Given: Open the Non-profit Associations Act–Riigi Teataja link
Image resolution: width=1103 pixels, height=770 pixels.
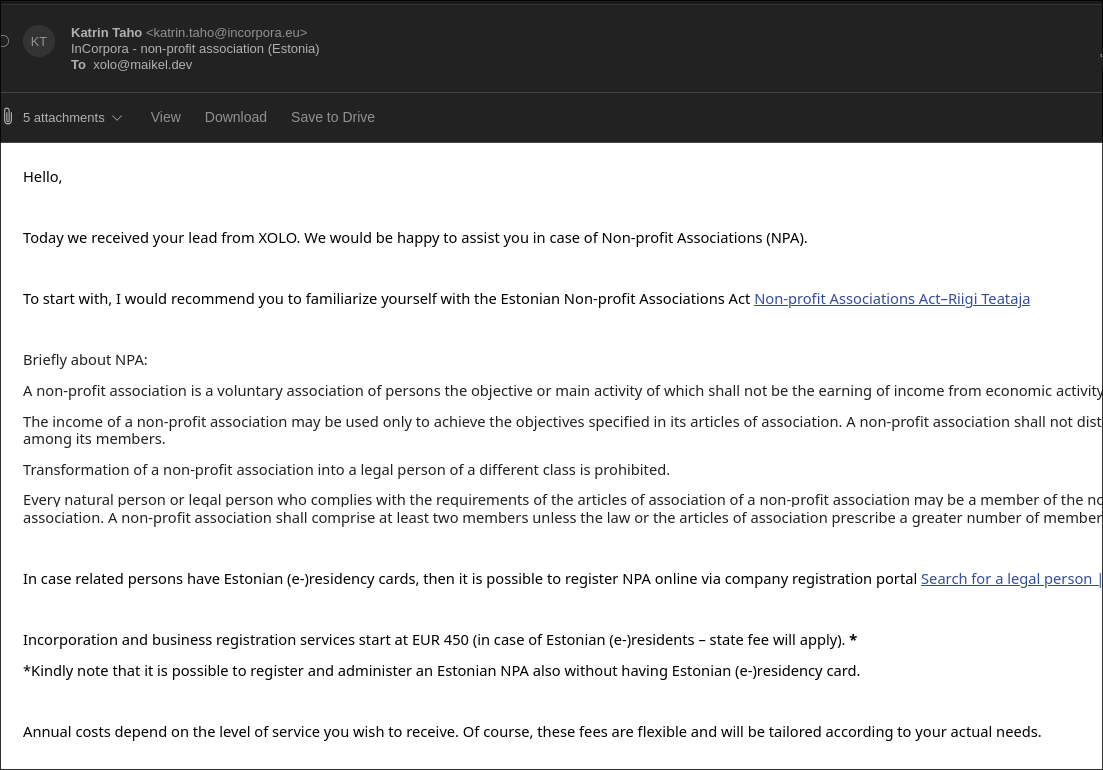Looking at the screenshot, I should pyautogui.click(x=891, y=299).
